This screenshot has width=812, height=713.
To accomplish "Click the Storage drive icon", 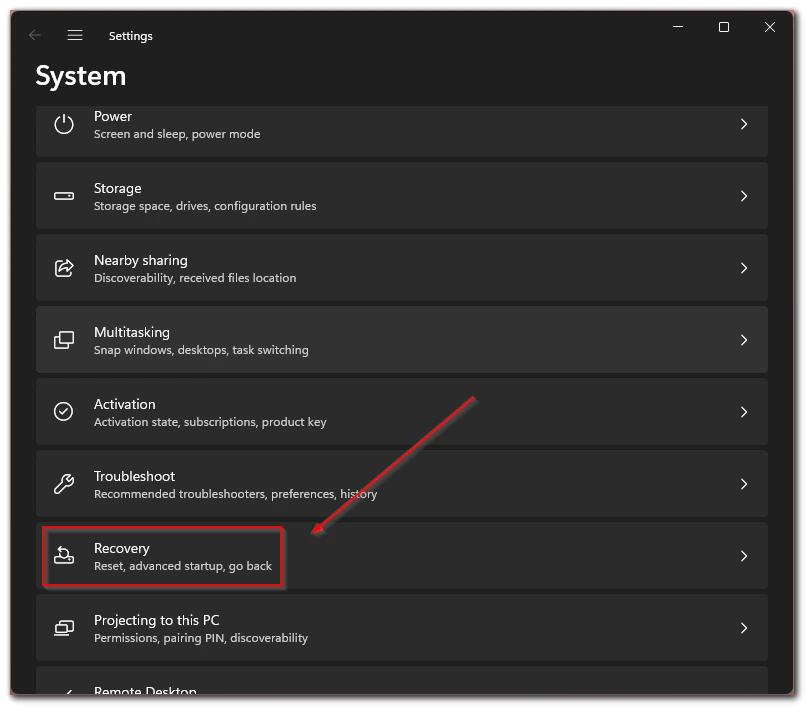I will point(64,196).
